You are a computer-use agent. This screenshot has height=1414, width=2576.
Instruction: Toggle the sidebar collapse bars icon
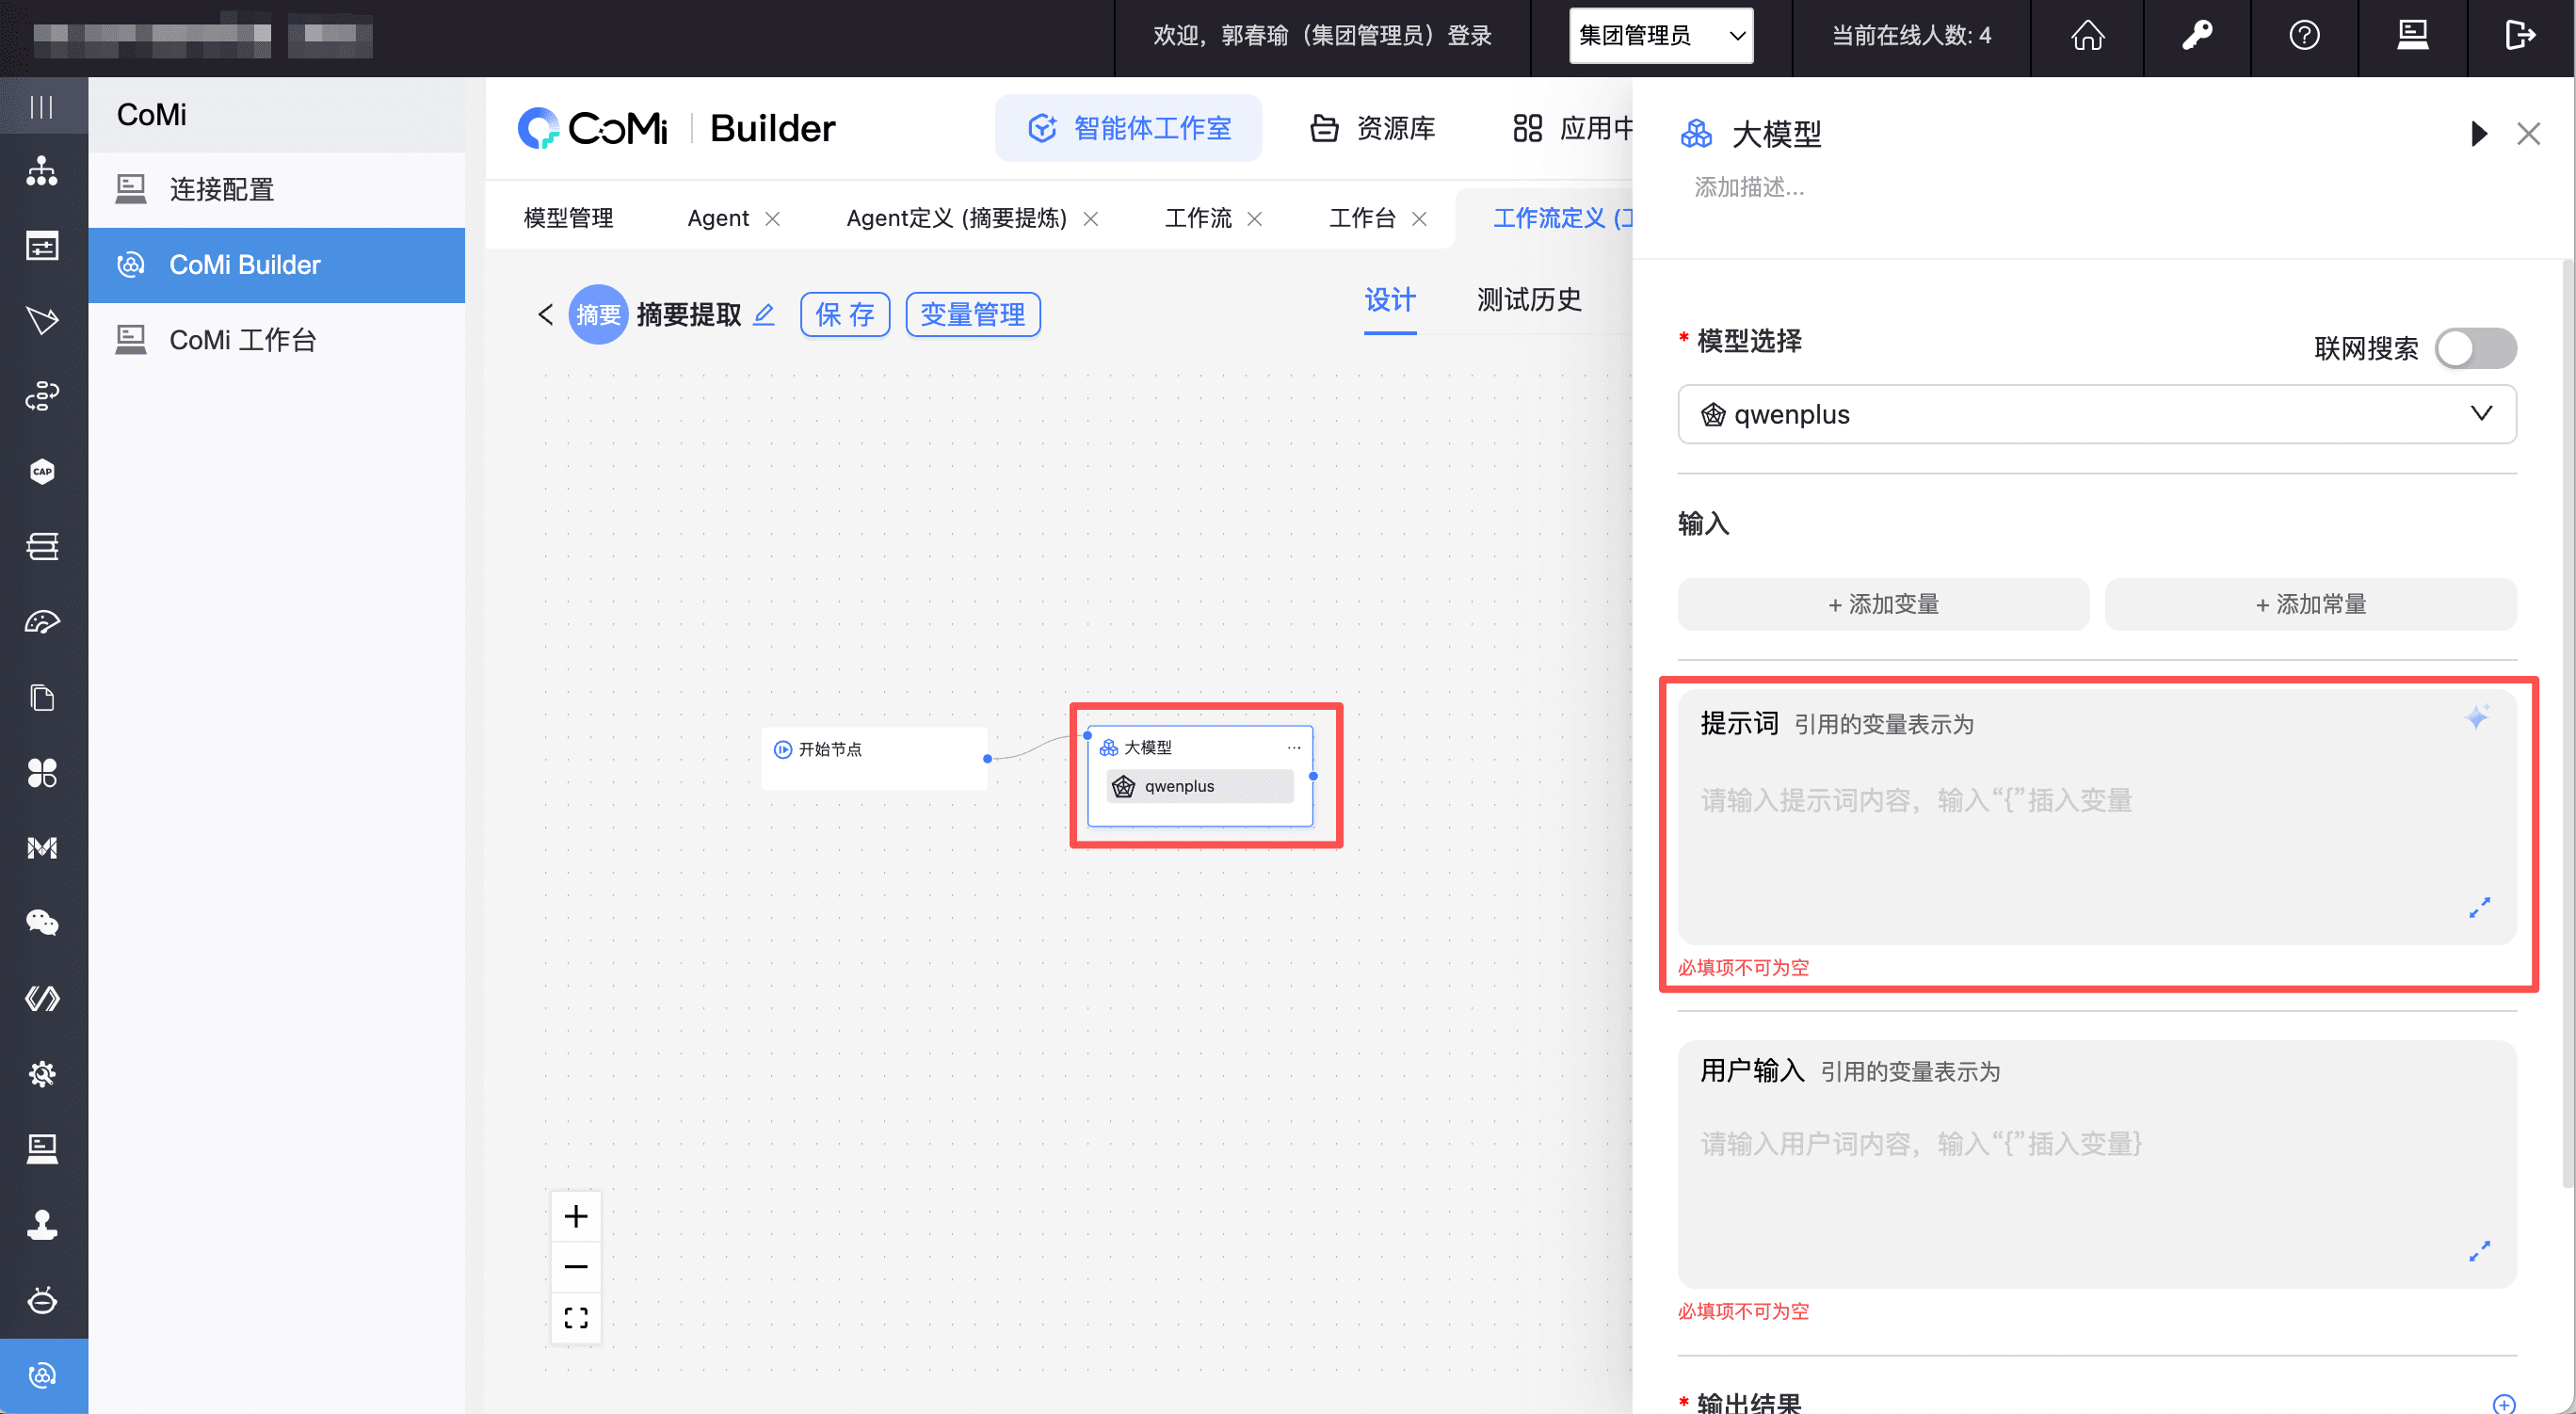(x=42, y=106)
